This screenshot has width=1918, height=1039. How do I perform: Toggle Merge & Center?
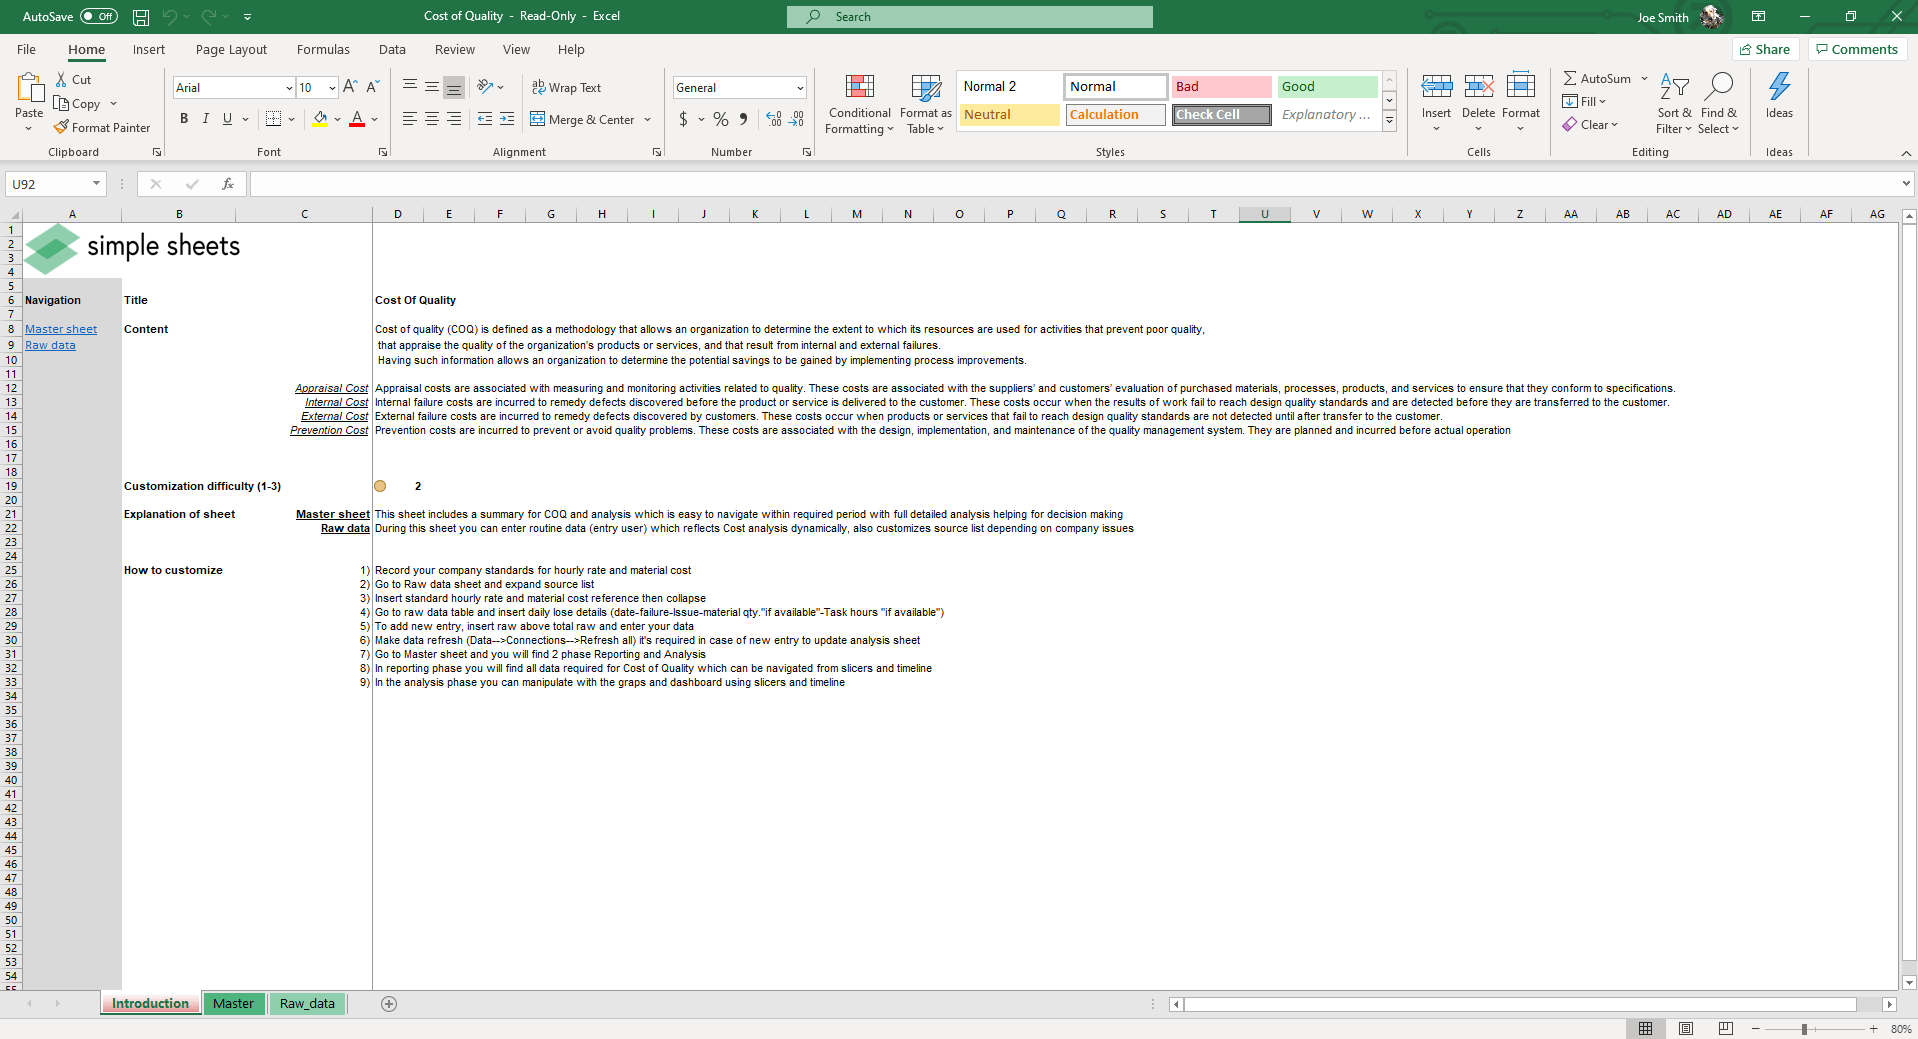tap(583, 120)
